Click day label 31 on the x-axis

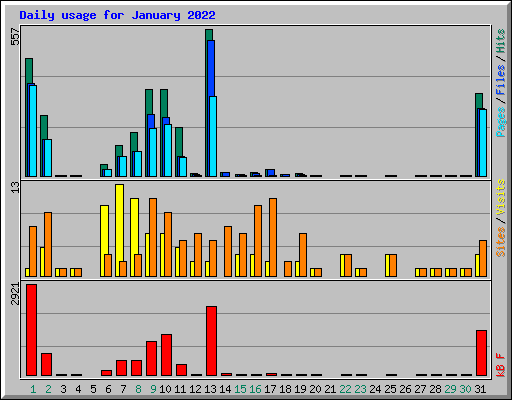pos(480,389)
